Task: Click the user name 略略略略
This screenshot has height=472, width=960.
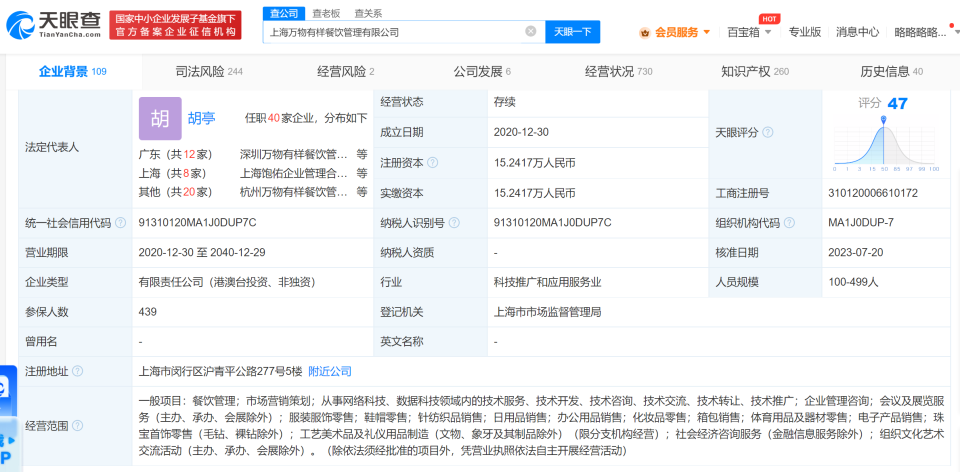Action: (x=920, y=32)
